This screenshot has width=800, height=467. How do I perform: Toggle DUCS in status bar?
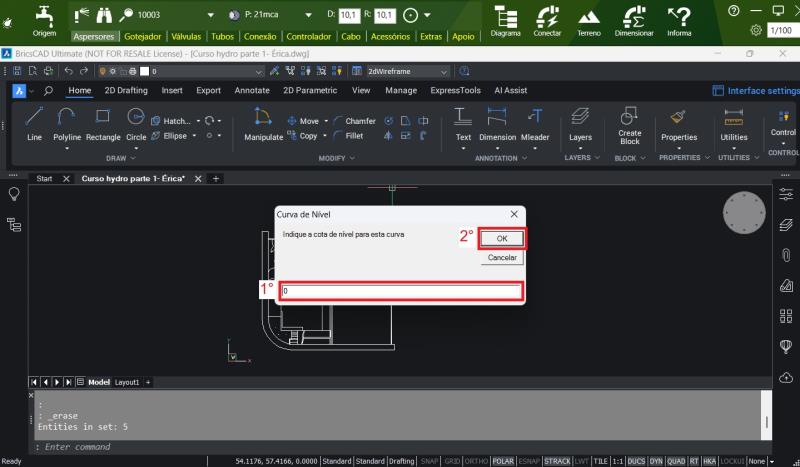(x=636, y=461)
